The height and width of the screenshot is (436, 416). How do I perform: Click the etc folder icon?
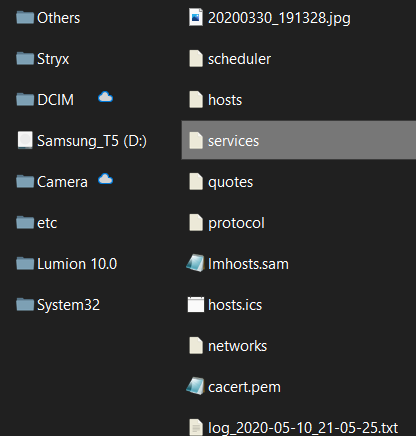[25, 223]
